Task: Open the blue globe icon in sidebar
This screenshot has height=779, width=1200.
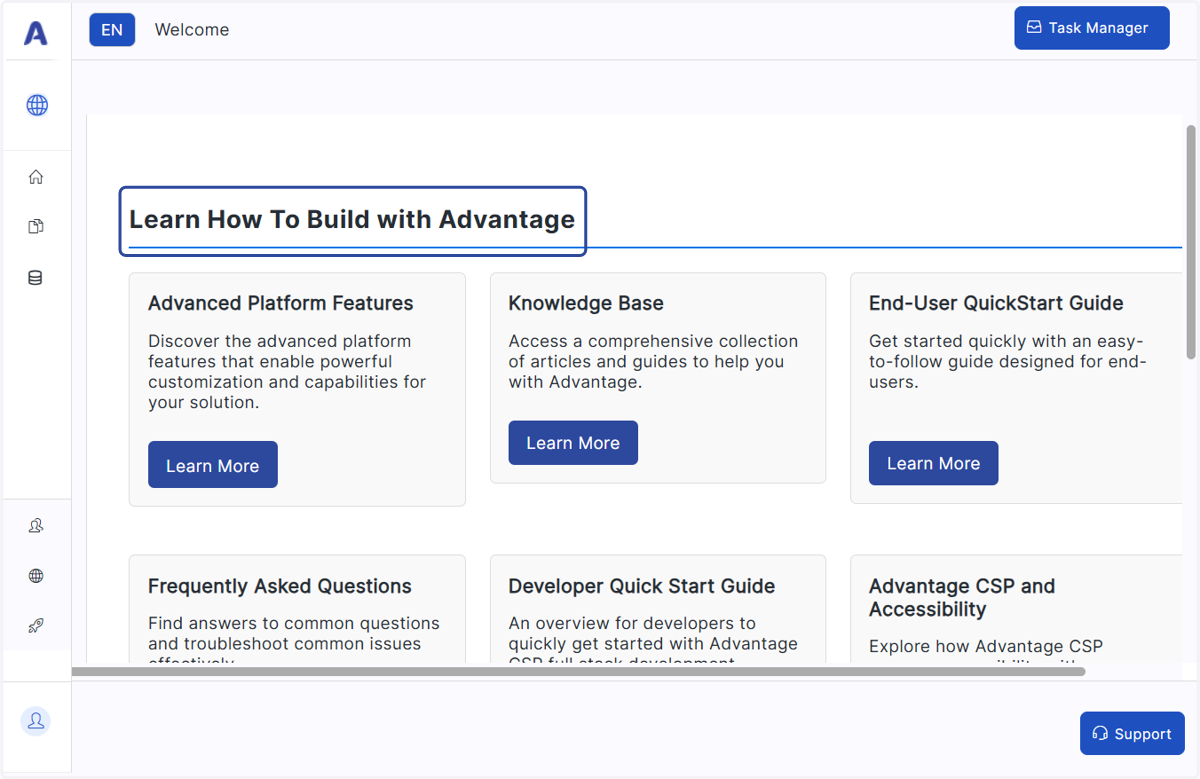Action: (x=37, y=105)
